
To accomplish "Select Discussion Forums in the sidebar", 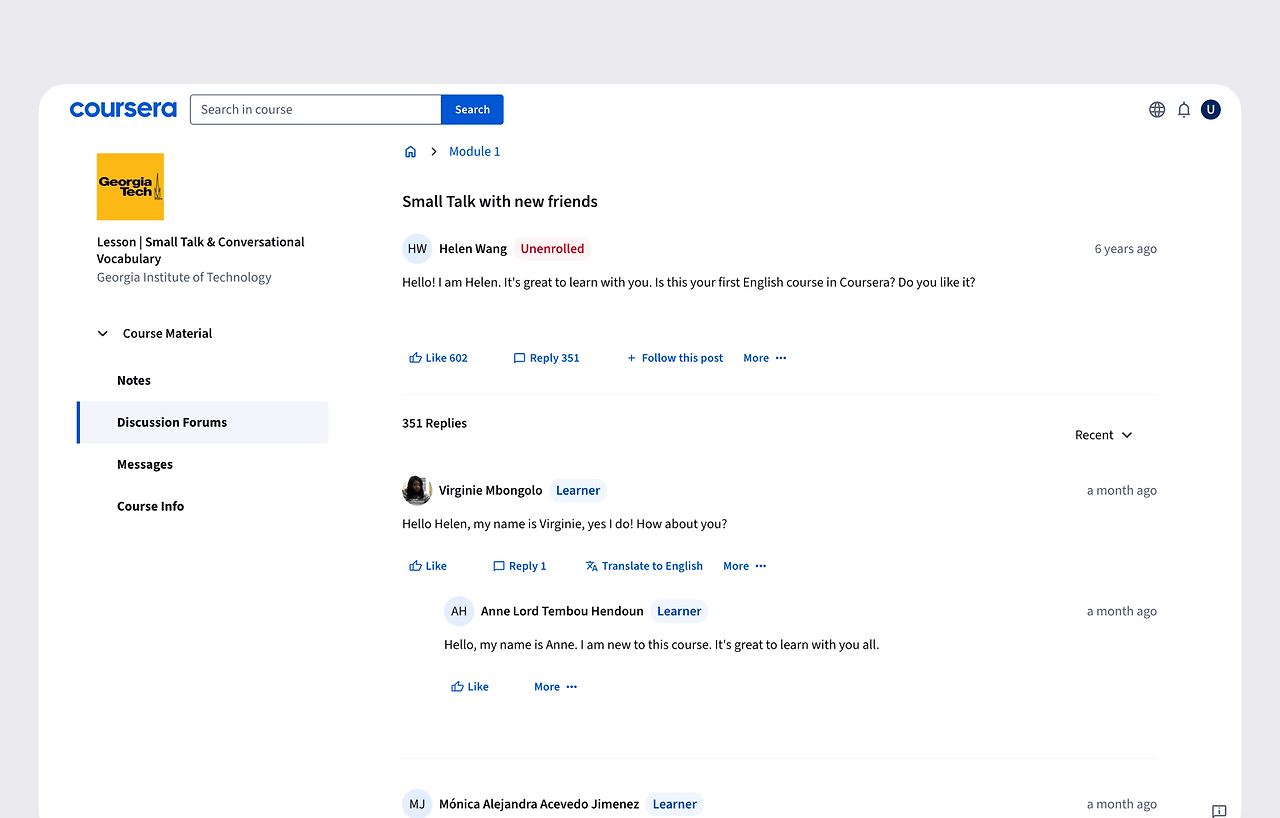I will click(172, 422).
